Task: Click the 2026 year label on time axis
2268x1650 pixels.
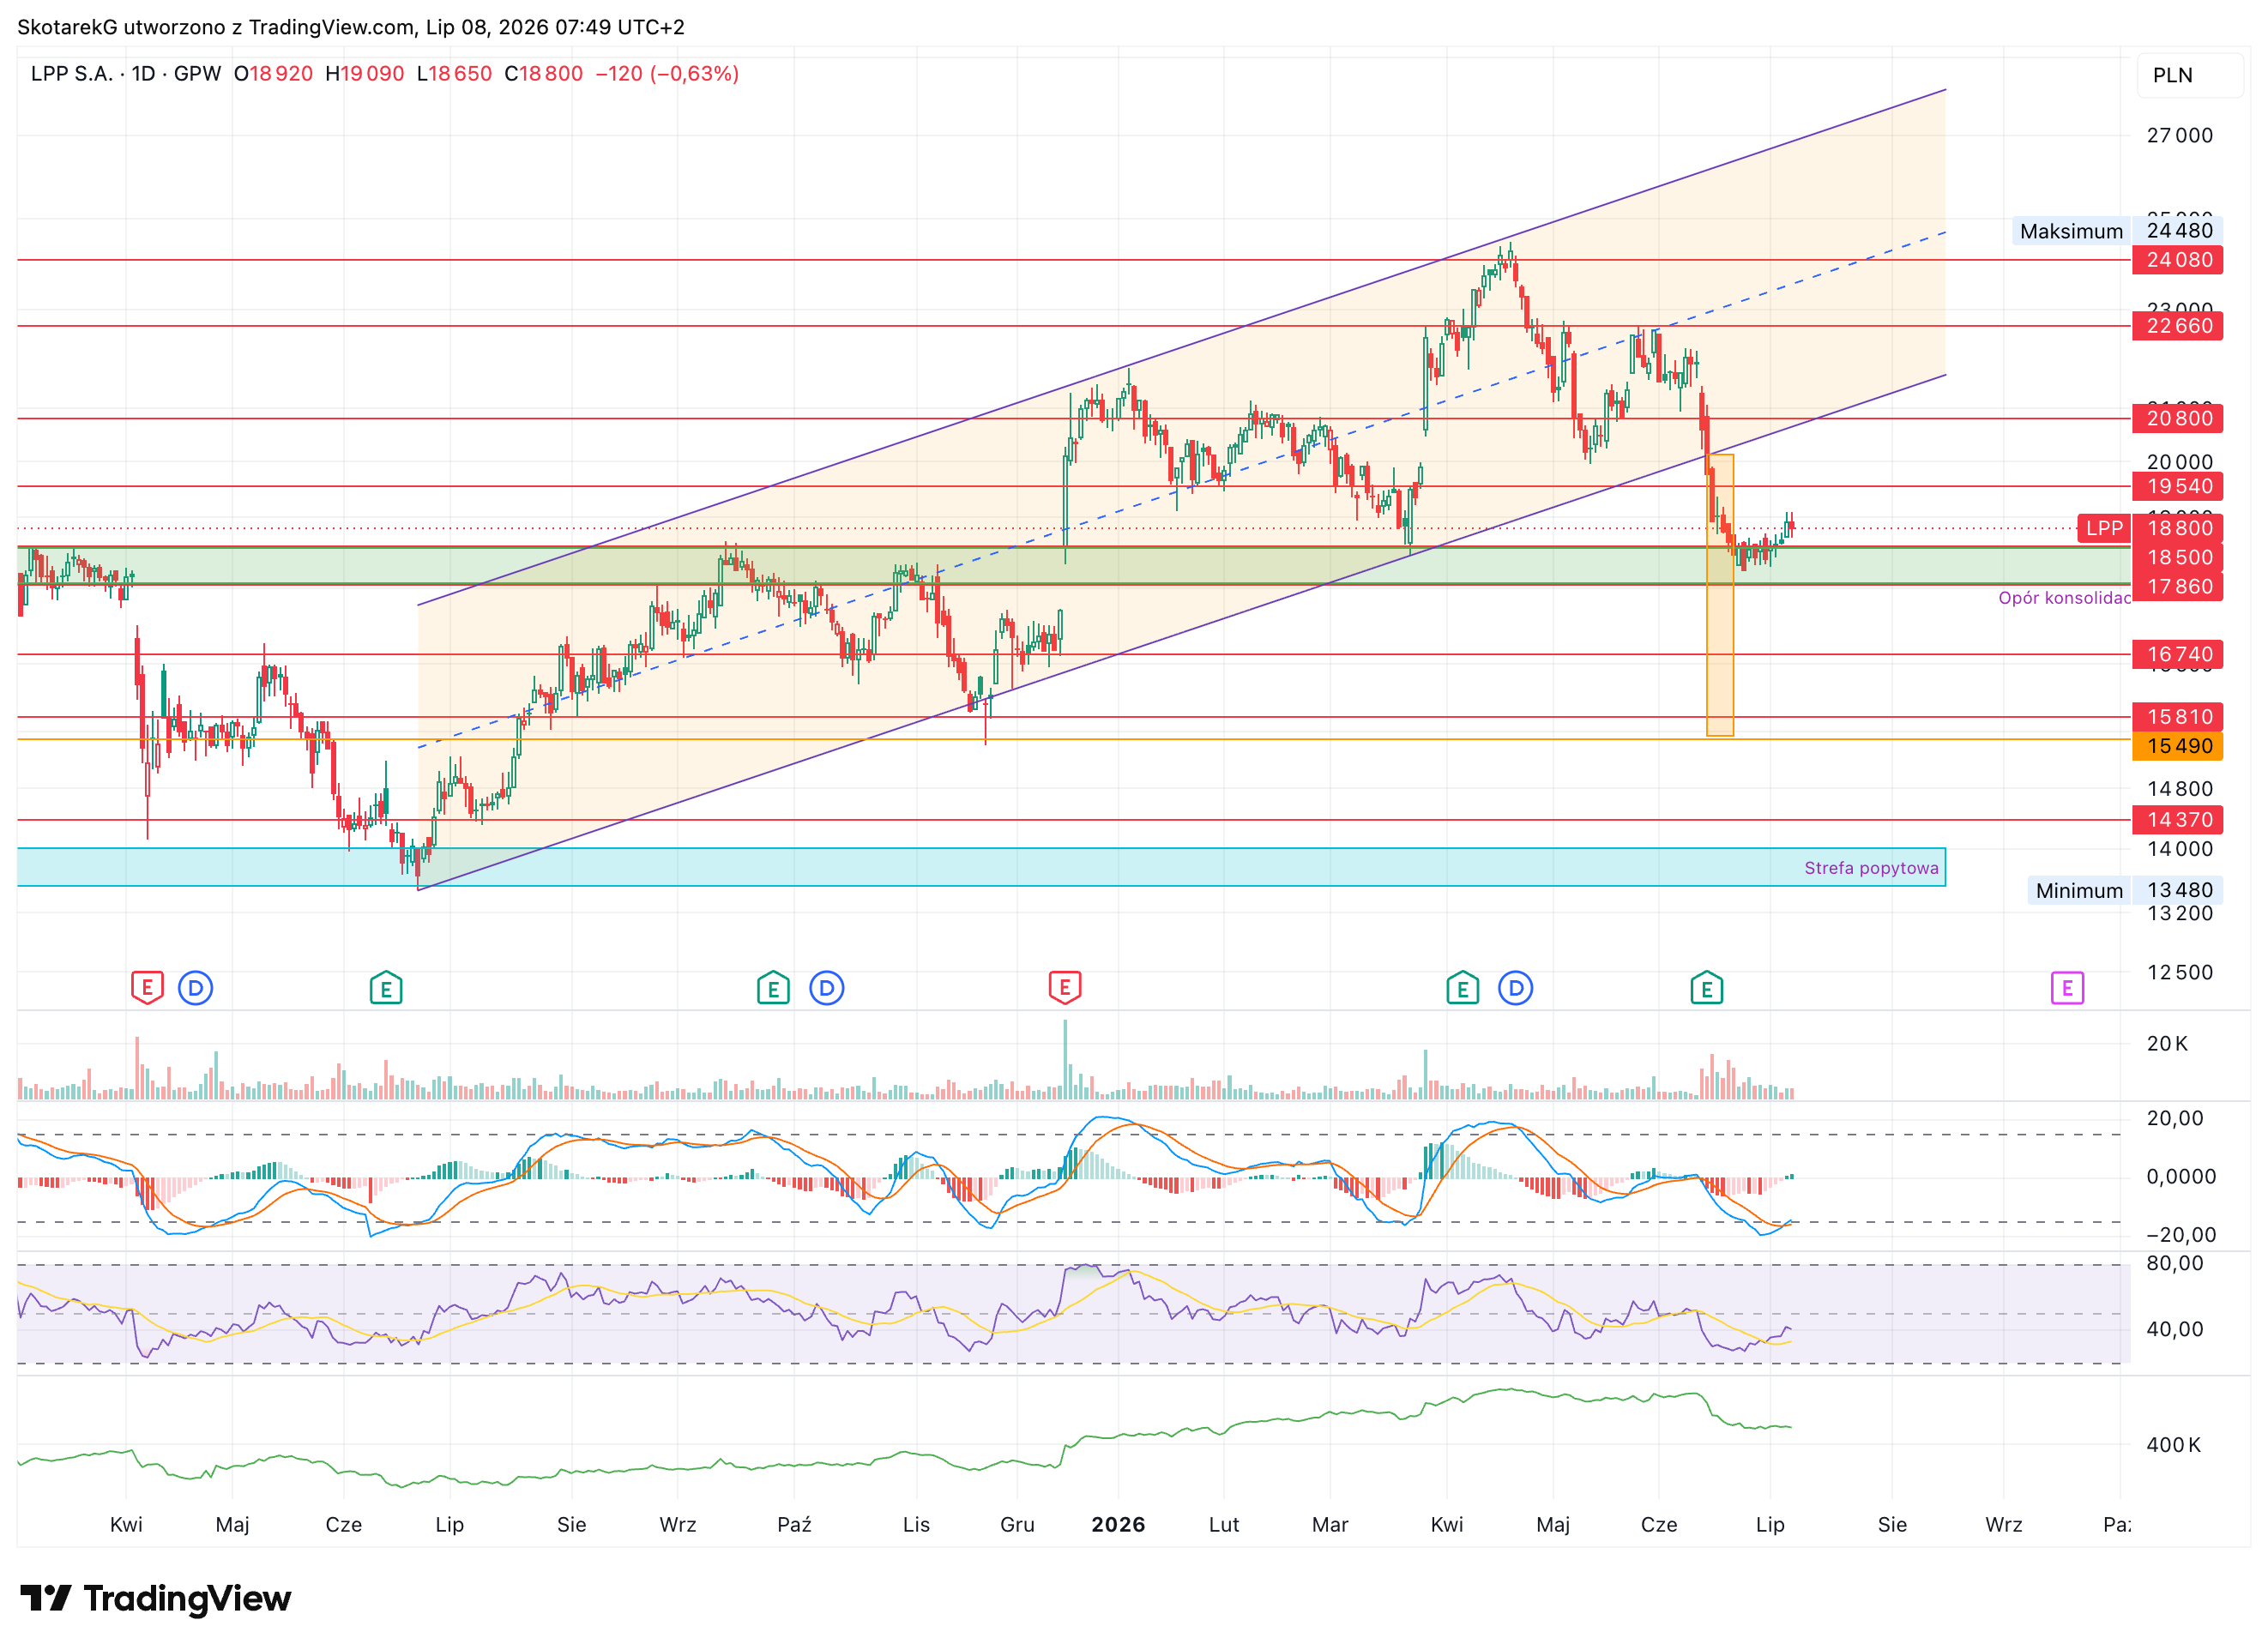Action: (x=1118, y=1524)
